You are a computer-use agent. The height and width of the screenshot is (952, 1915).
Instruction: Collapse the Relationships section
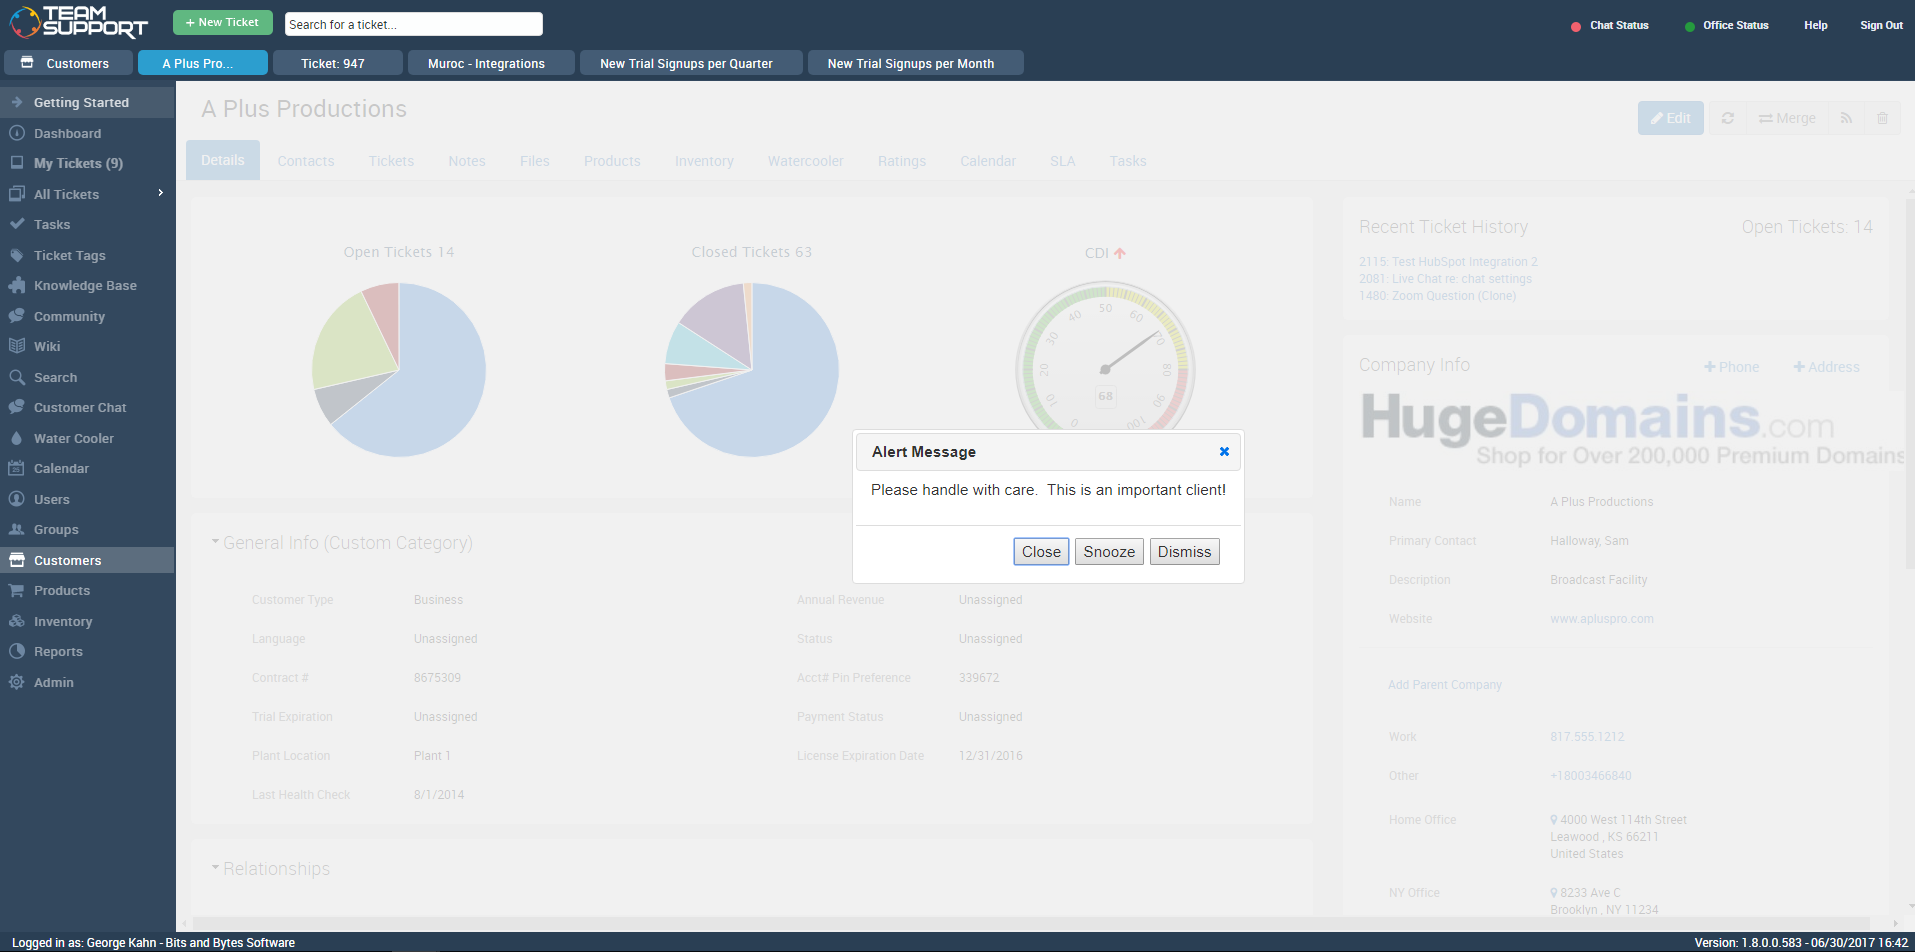pyautogui.click(x=215, y=868)
